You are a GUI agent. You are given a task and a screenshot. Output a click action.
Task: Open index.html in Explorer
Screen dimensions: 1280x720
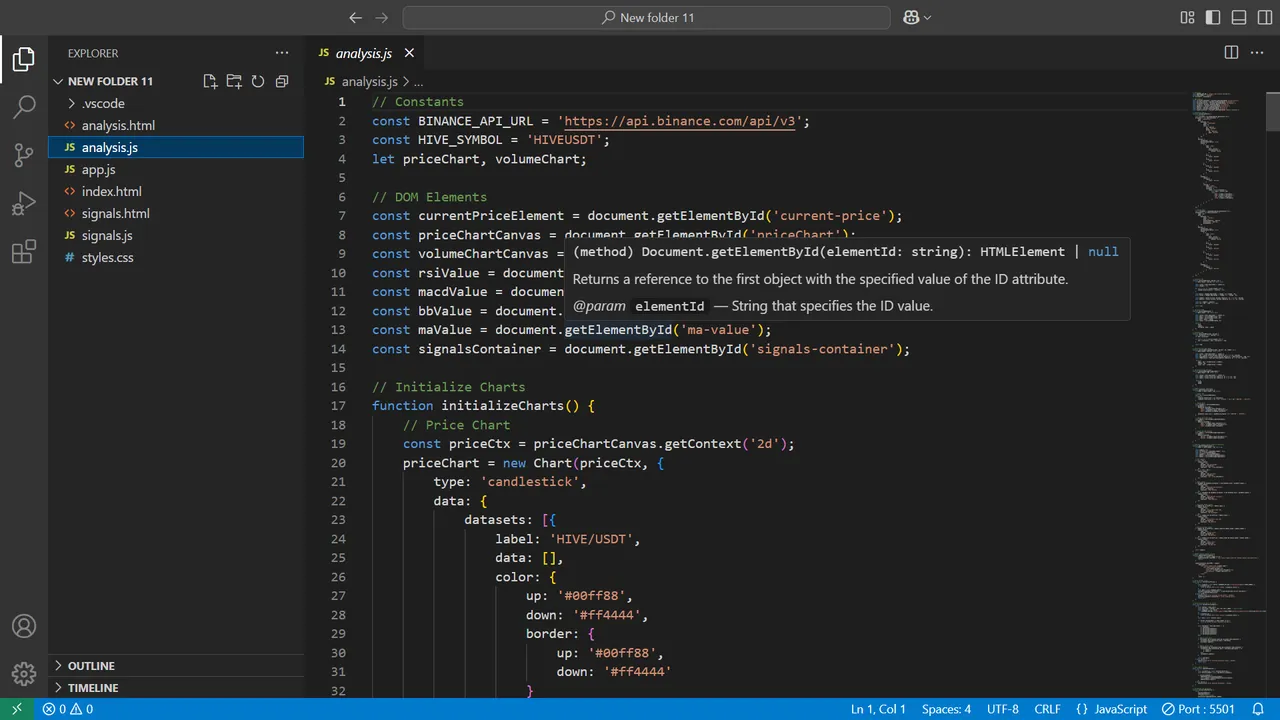pyautogui.click(x=112, y=191)
